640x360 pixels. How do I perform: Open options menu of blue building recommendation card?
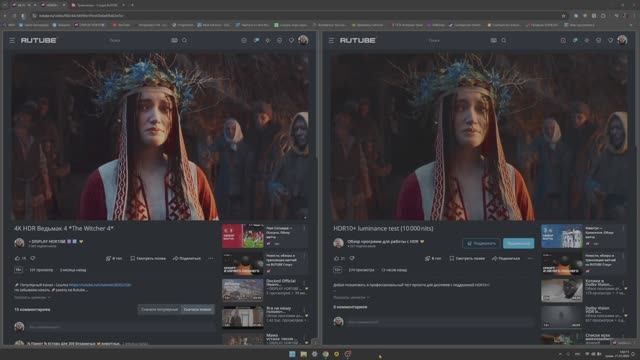[x=624, y=229]
